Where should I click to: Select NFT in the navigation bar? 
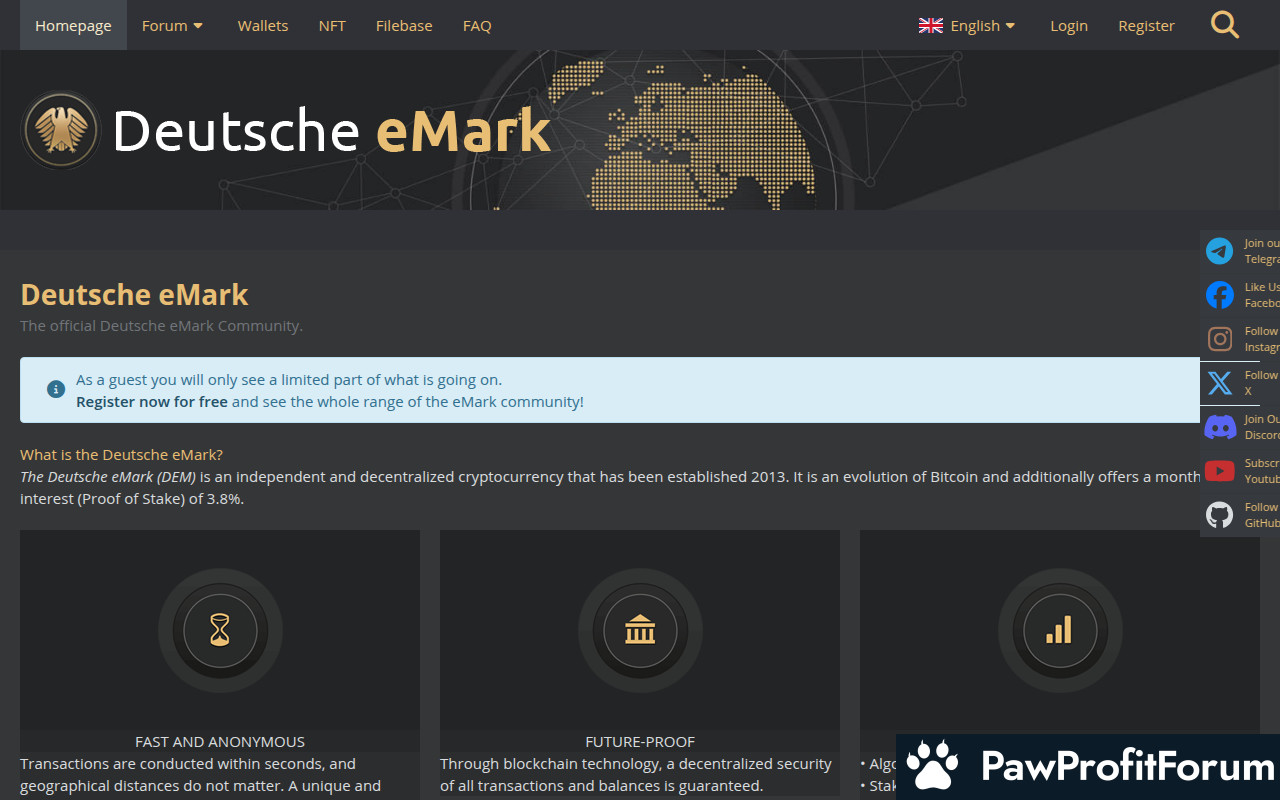pos(332,26)
